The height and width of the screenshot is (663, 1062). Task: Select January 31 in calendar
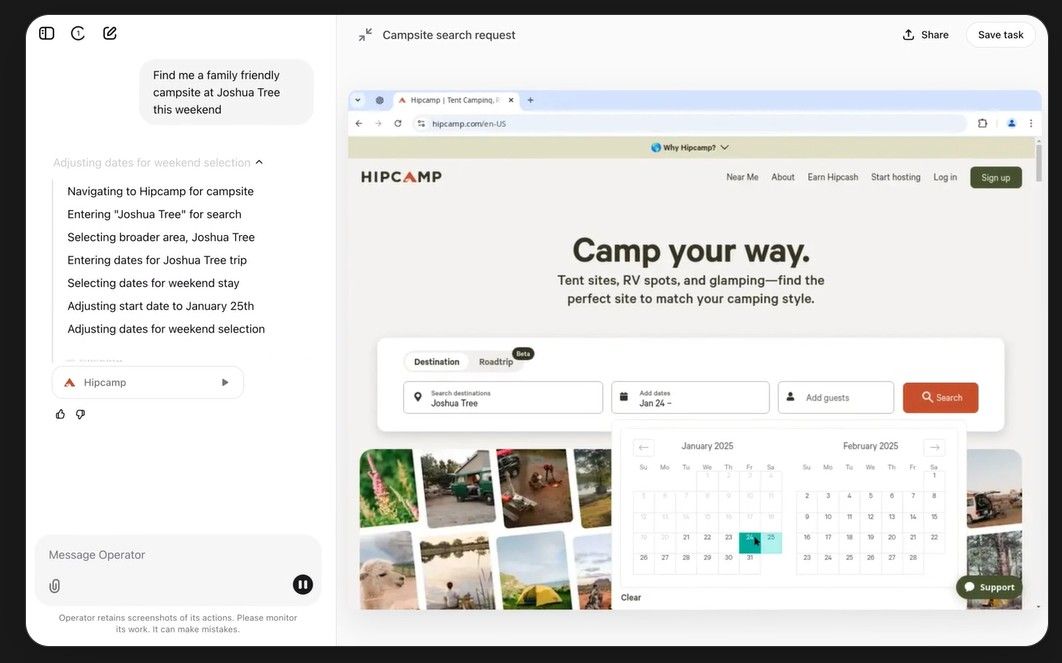click(x=750, y=564)
